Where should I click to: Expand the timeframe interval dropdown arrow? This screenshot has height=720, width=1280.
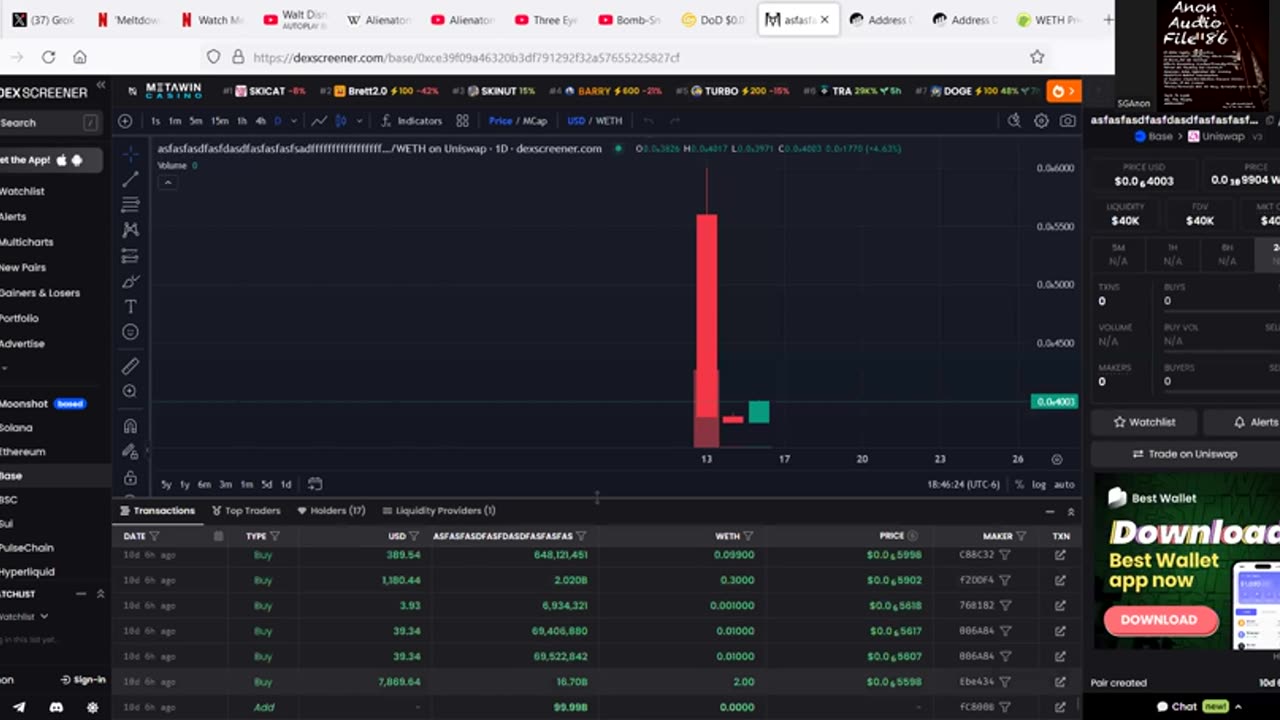pos(293,121)
